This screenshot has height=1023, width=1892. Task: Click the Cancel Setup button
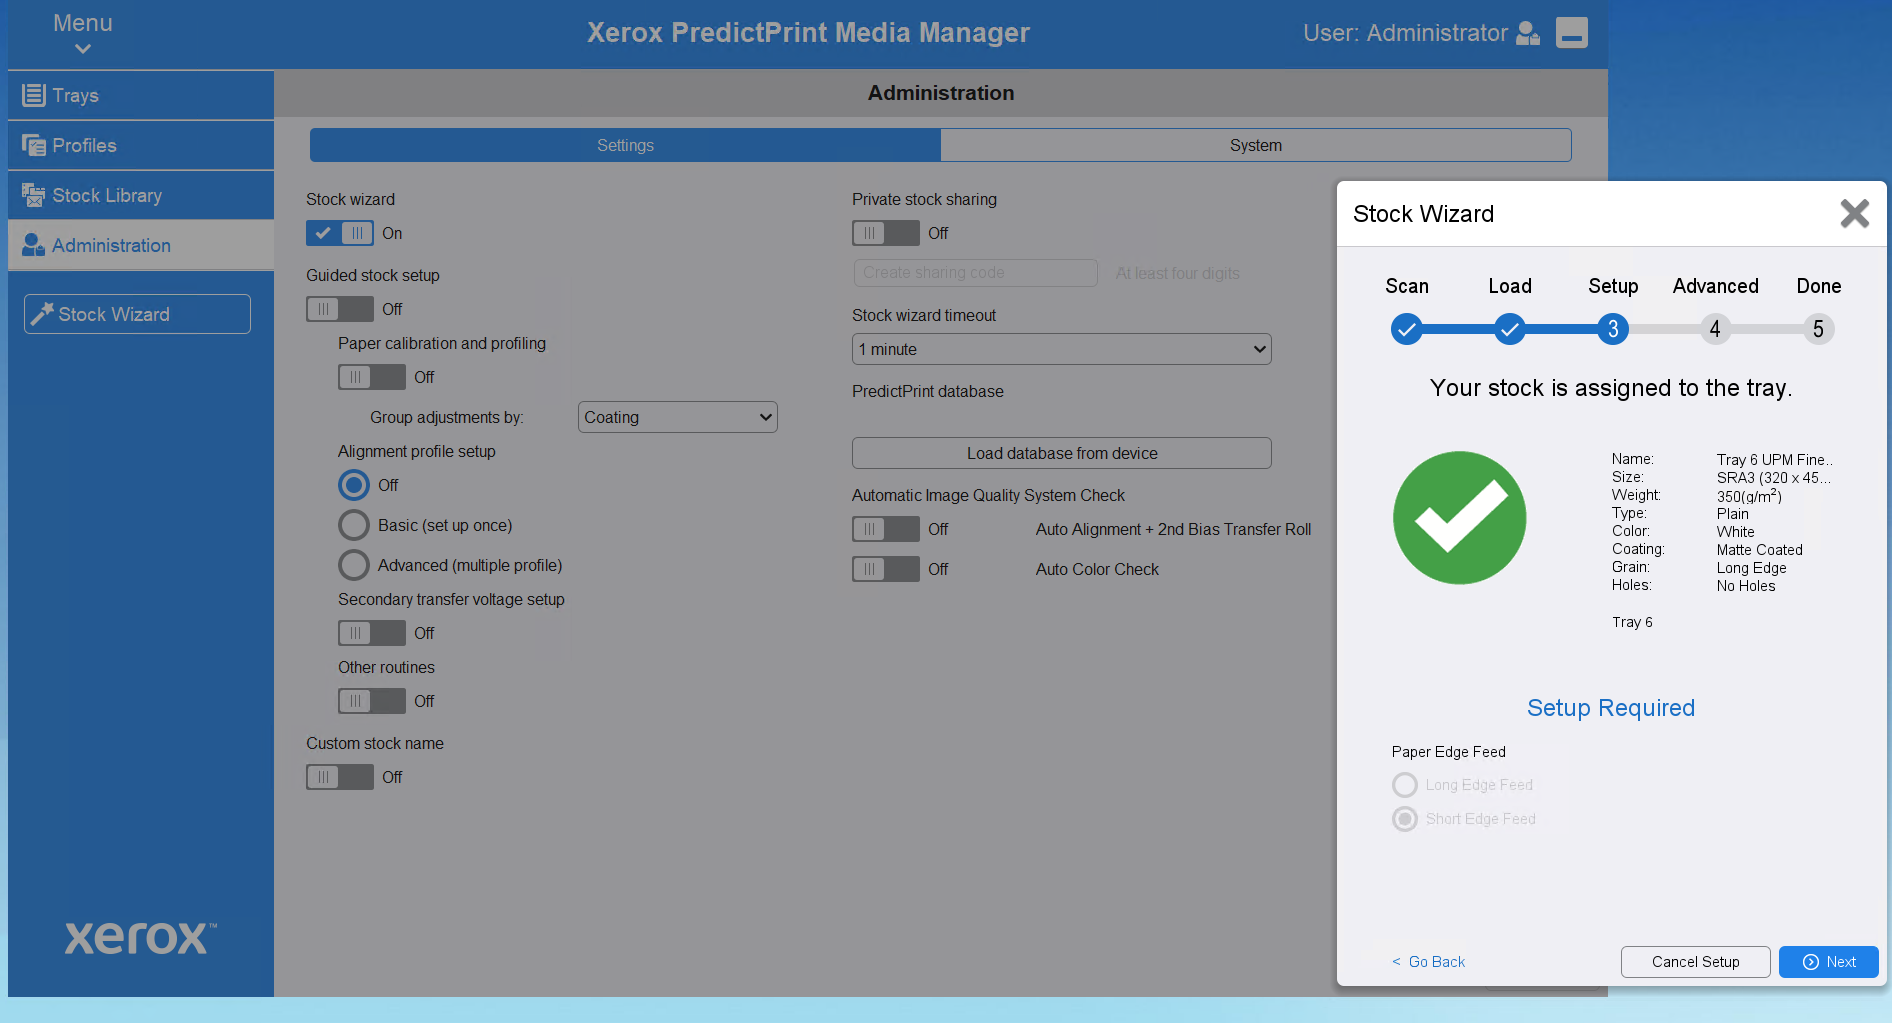coord(1696,962)
